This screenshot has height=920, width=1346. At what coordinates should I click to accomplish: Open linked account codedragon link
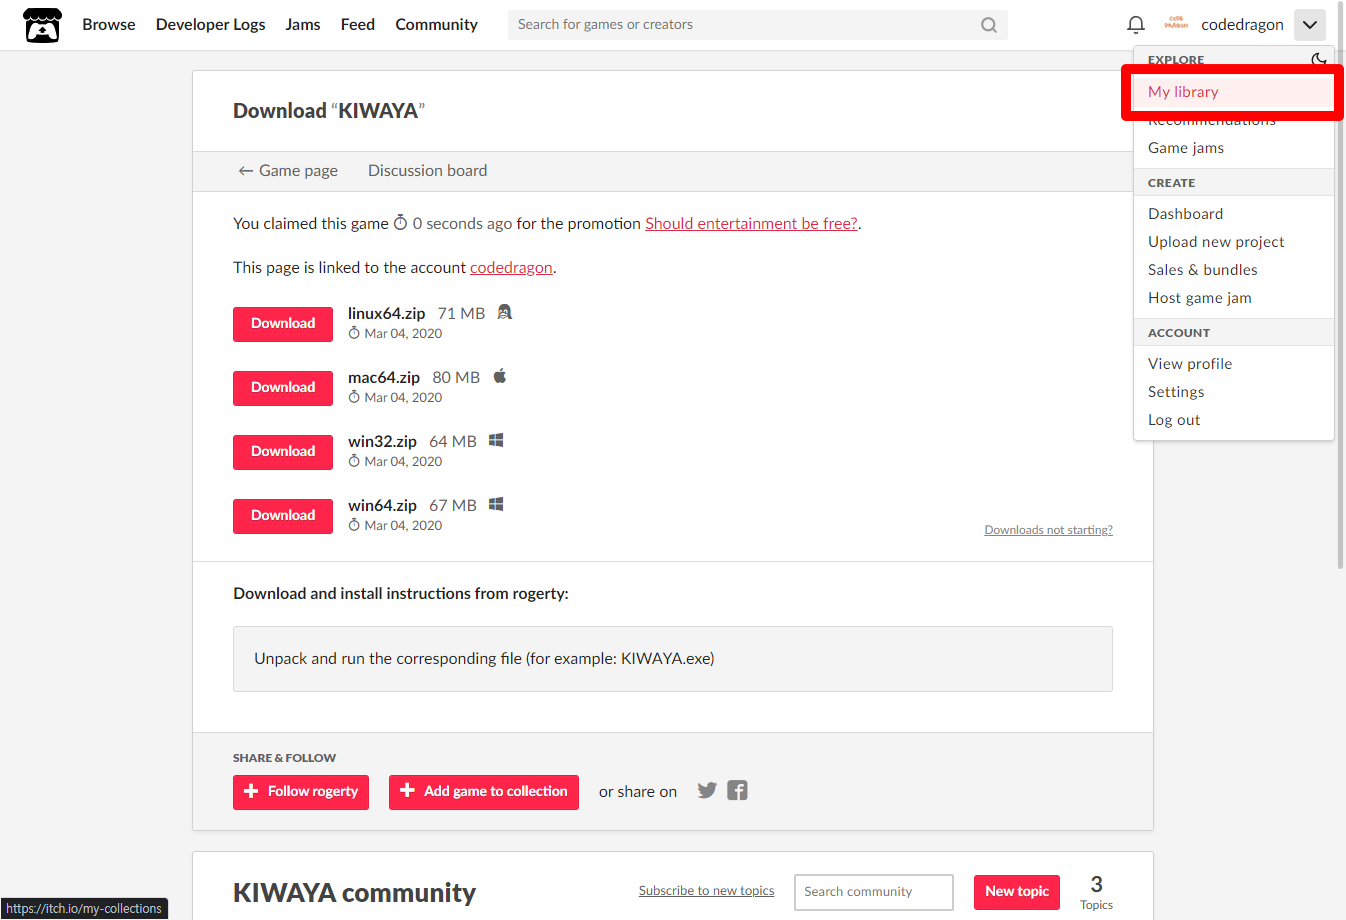point(511,268)
